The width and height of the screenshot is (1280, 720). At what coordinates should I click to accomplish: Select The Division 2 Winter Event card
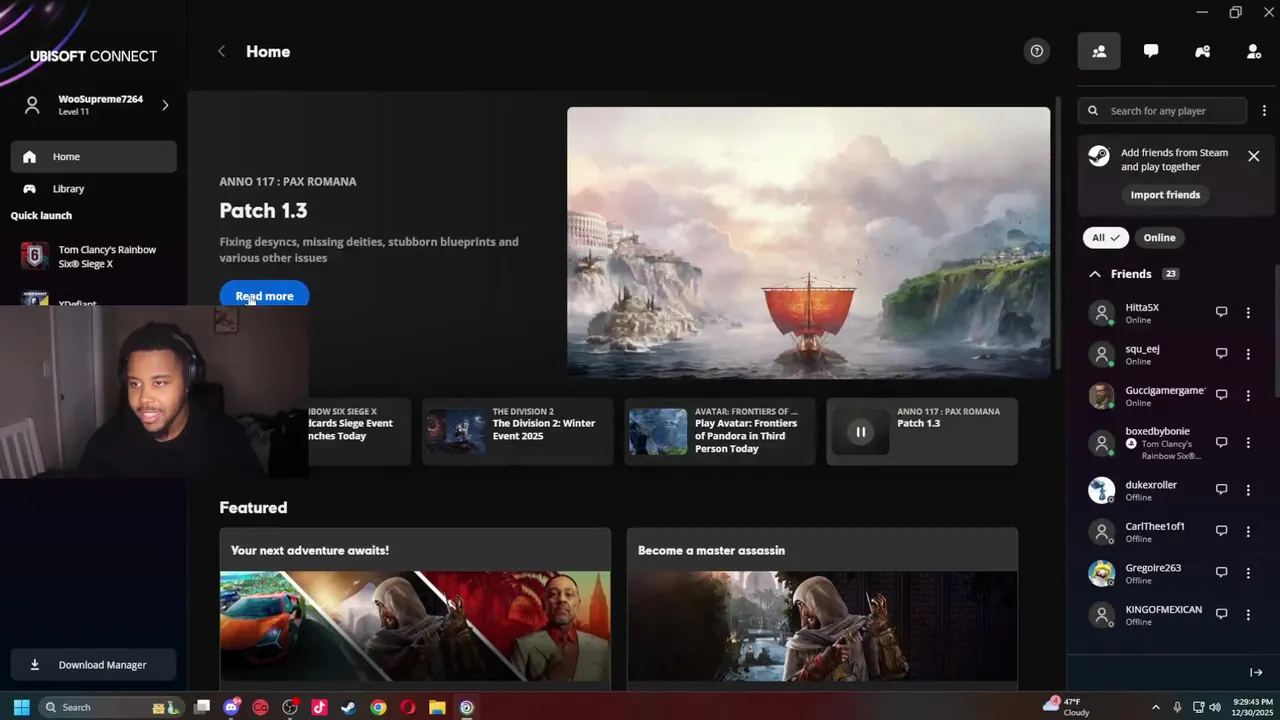(517, 431)
